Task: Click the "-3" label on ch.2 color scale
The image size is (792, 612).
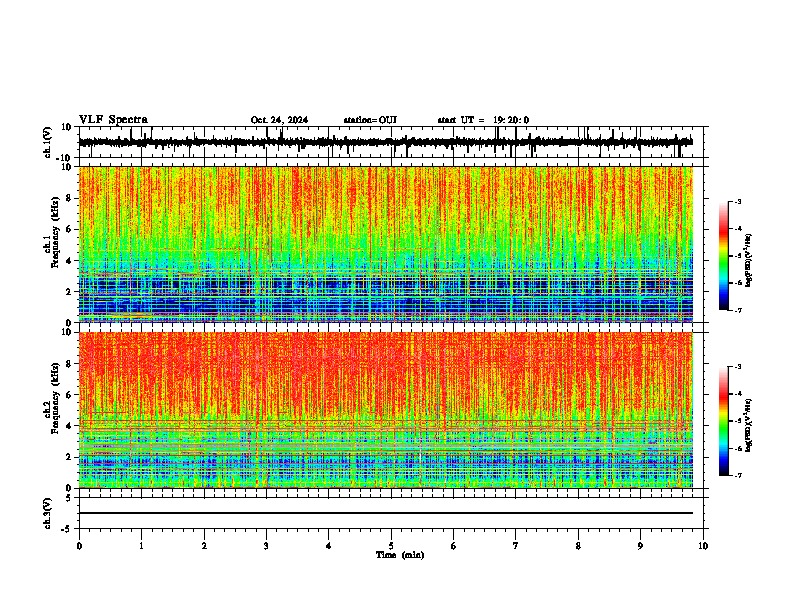Action: tap(737, 367)
